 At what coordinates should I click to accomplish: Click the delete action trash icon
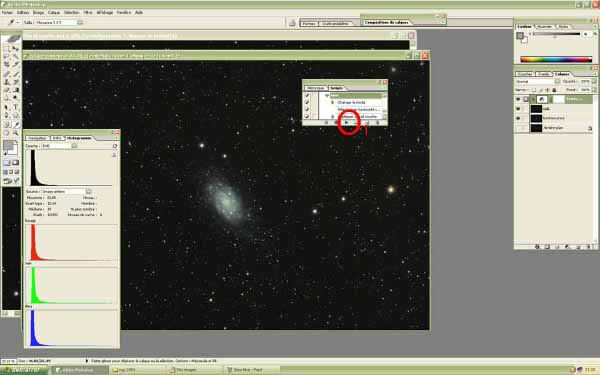[378, 122]
